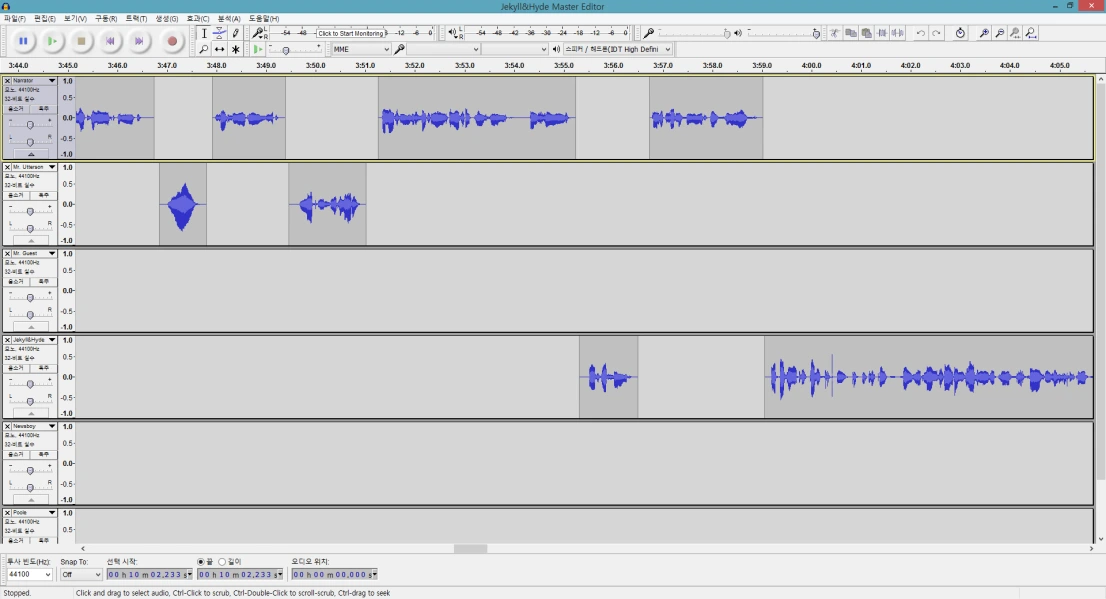
Task: Click the Sync-Lock tracks clock icon
Action: click(x=960, y=33)
